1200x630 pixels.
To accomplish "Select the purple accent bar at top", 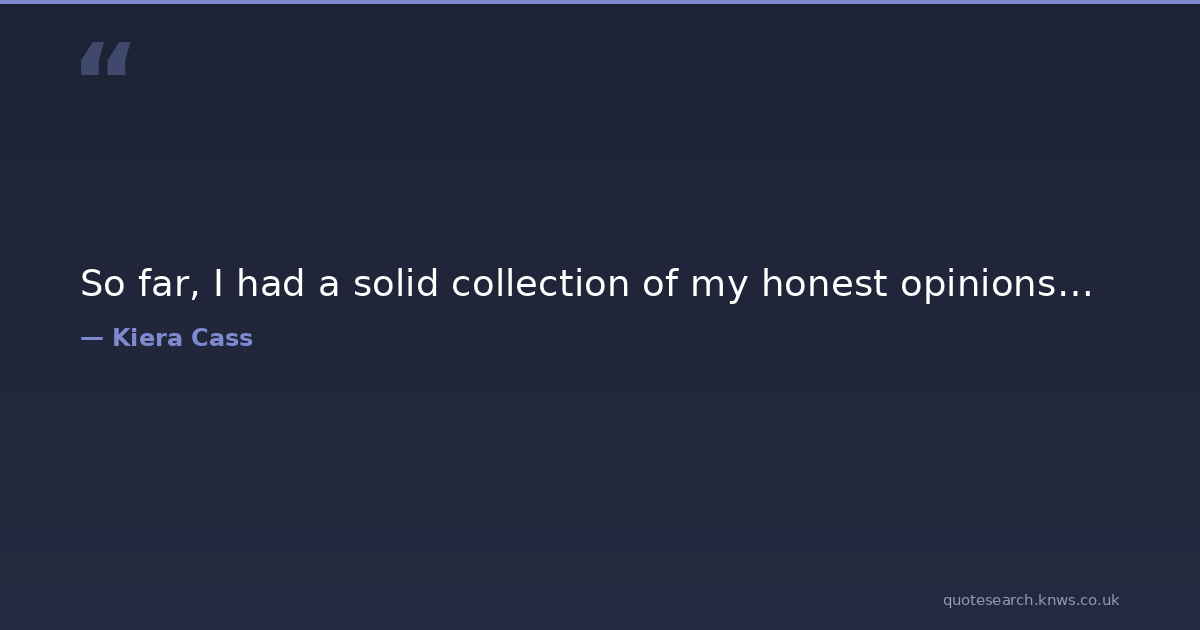I will click(600, 2).
